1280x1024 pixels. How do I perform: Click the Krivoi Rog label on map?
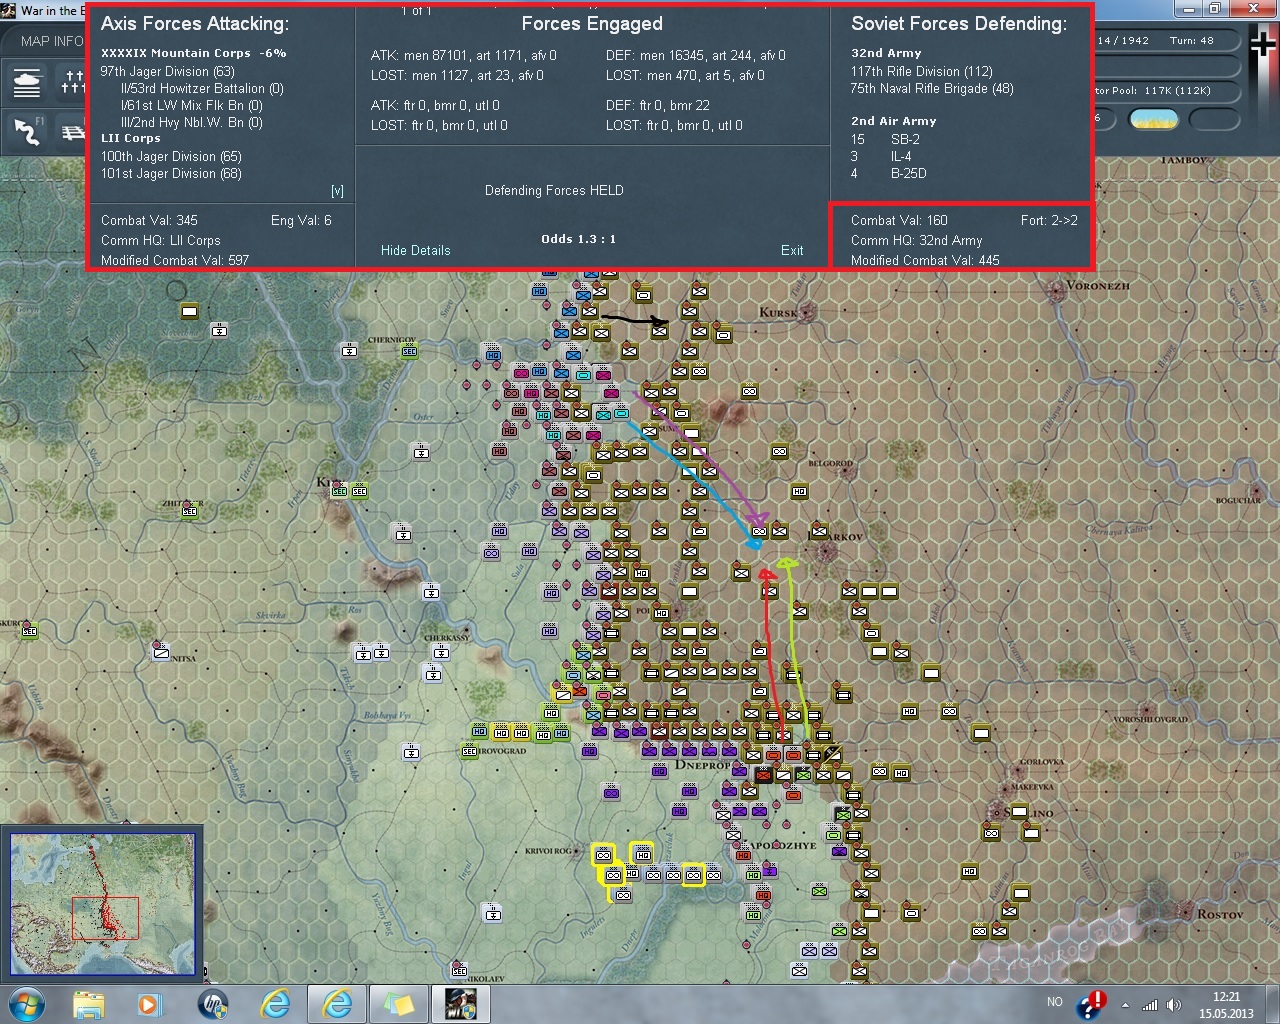548,852
